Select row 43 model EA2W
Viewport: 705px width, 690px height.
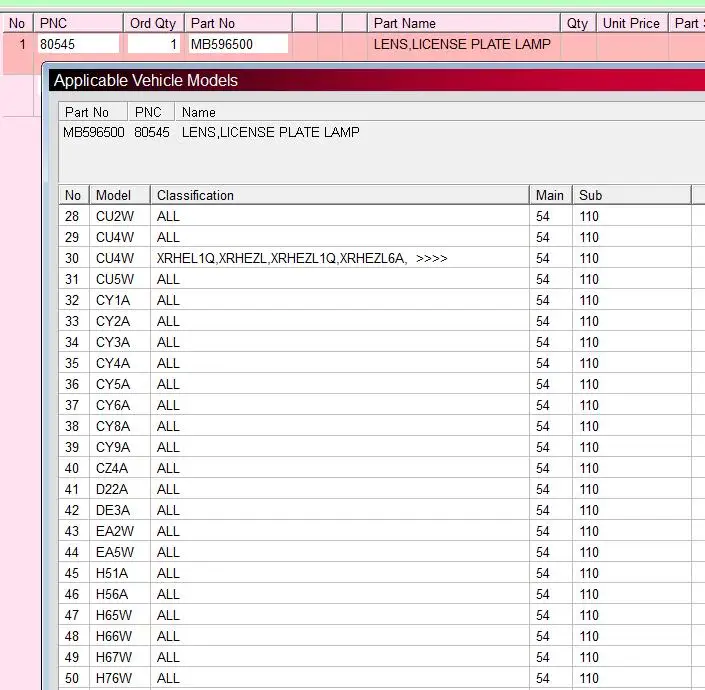pyautogui.click(x=115, y=531)
